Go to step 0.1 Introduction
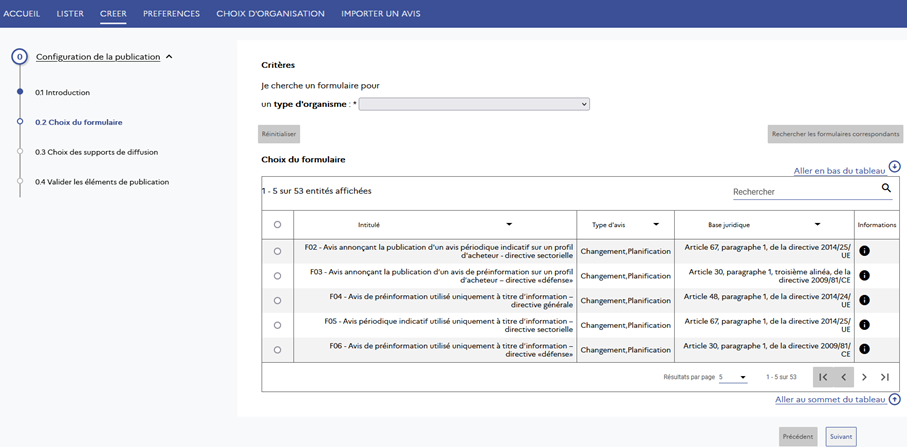 [x=62, y=93]
